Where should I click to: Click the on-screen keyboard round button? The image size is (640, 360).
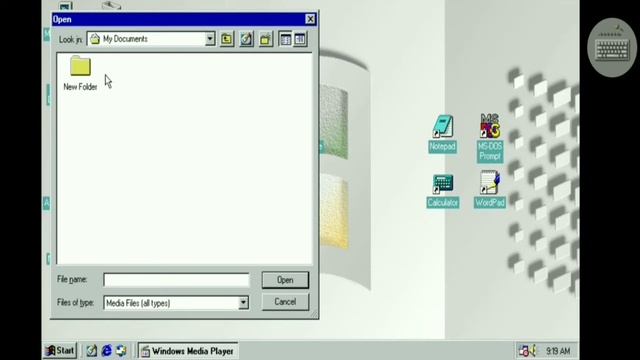pyautogui.click(x=611, y=48)
